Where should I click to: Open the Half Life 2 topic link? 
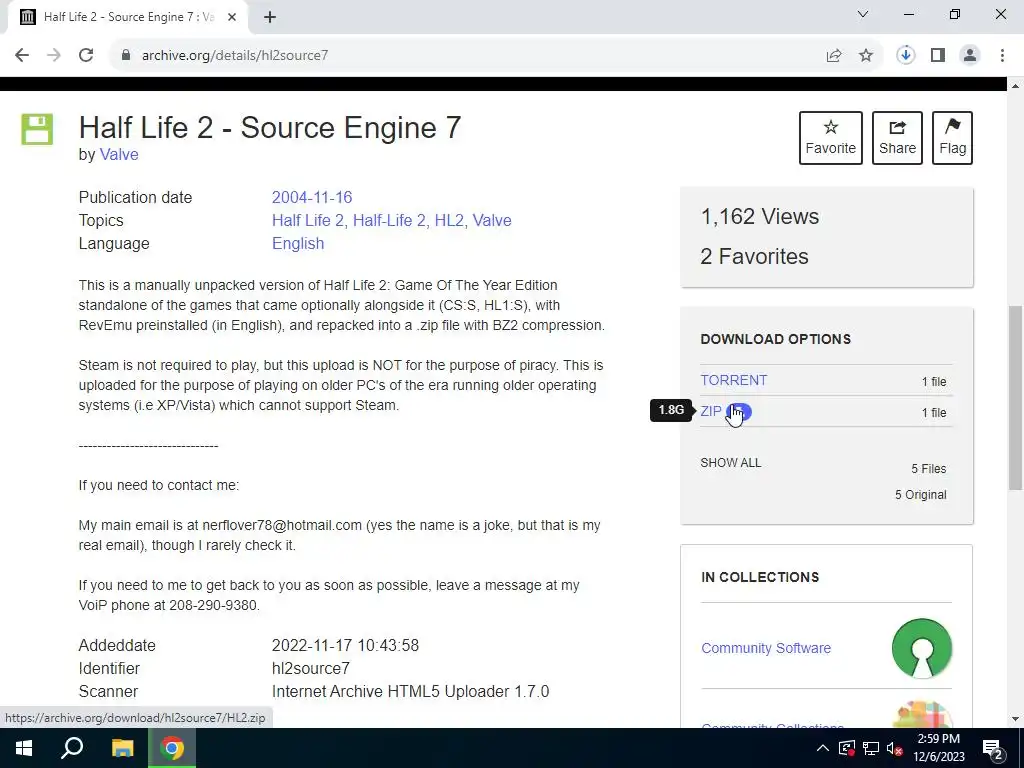(x=310, y=221)
